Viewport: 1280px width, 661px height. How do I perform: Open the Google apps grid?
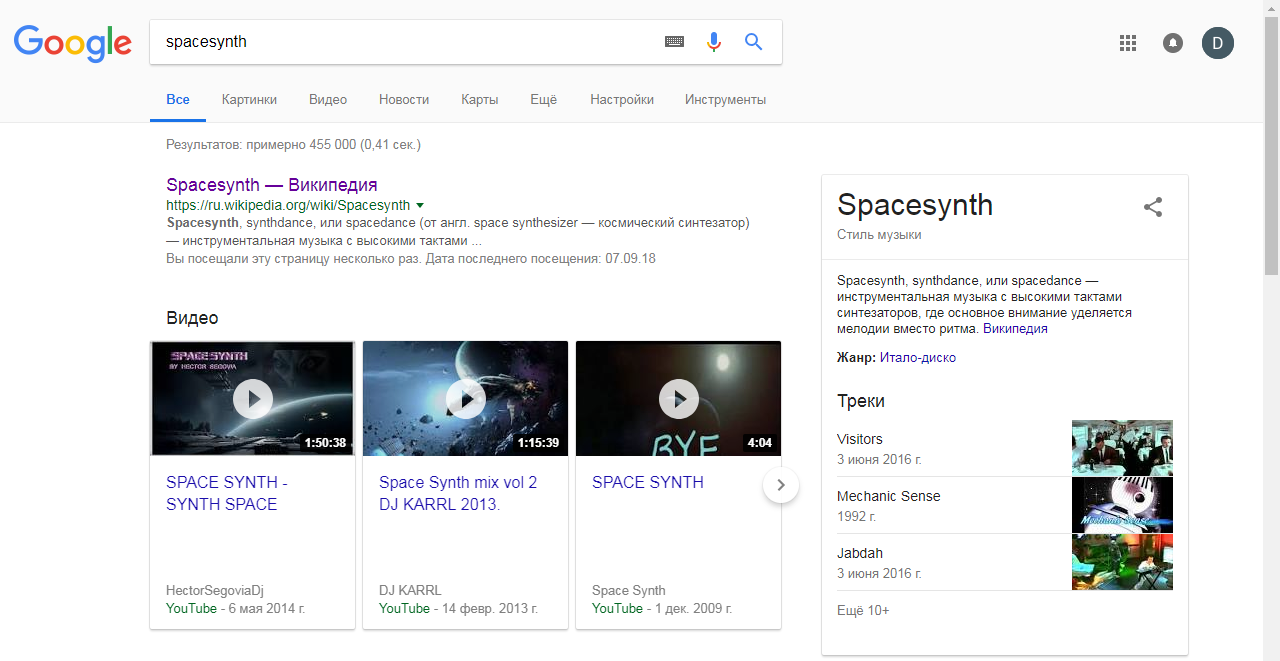[1128, 43]
